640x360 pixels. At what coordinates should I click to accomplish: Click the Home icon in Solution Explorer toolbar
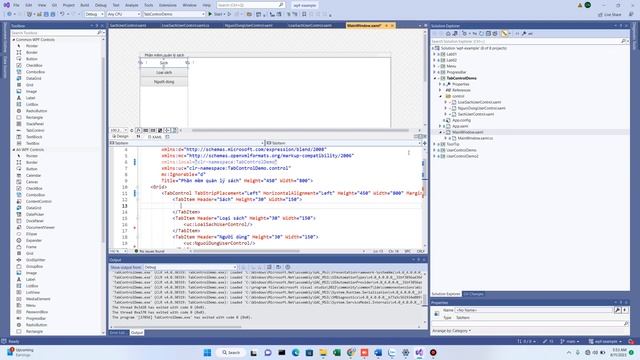[x=448, y=33]
